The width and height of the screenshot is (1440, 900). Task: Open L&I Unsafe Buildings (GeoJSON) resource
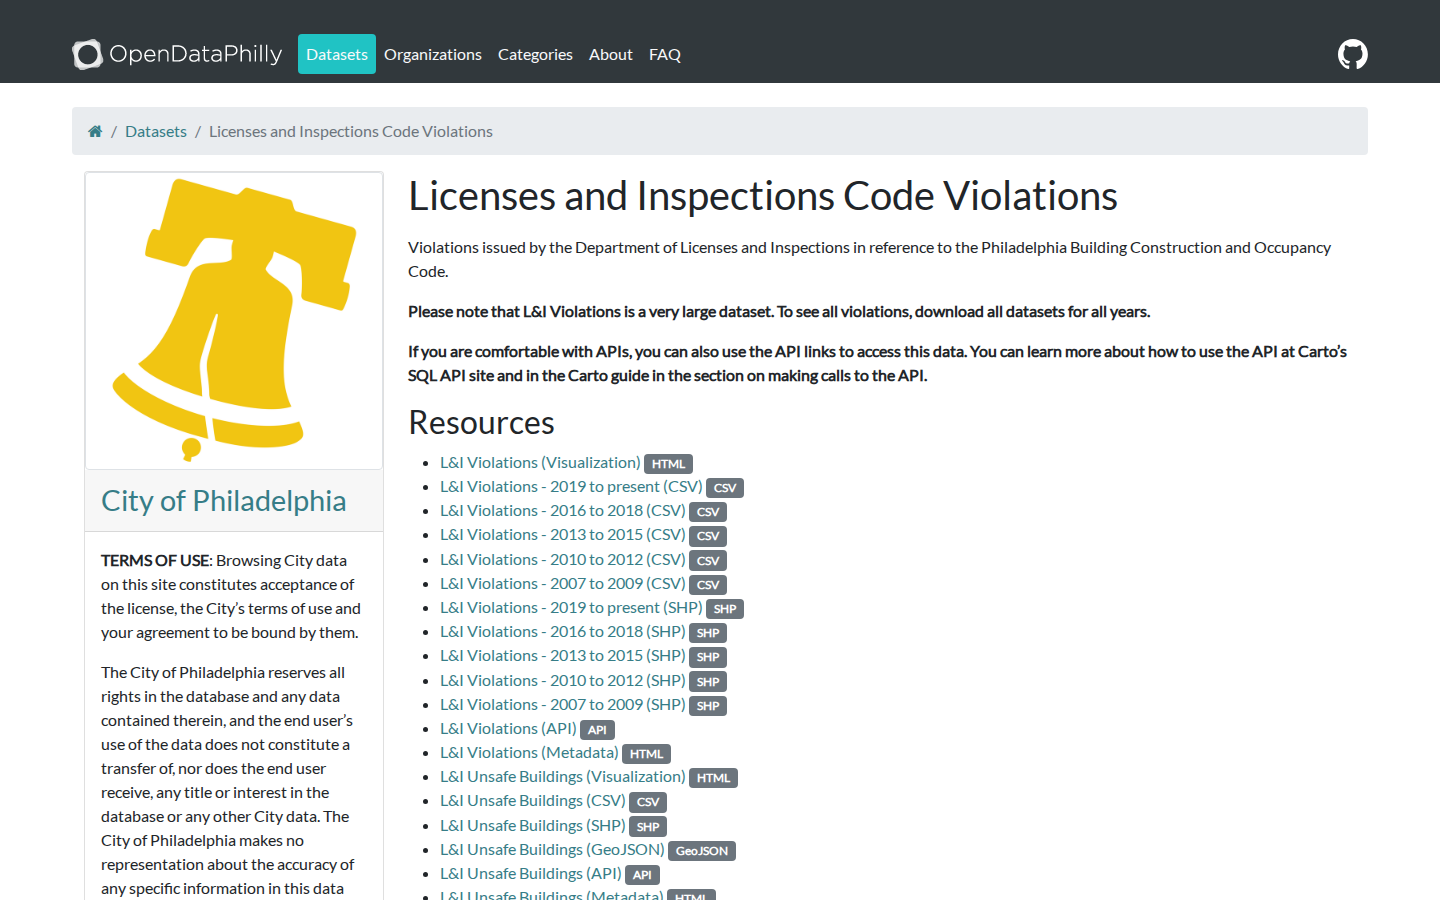coord(552,849)
